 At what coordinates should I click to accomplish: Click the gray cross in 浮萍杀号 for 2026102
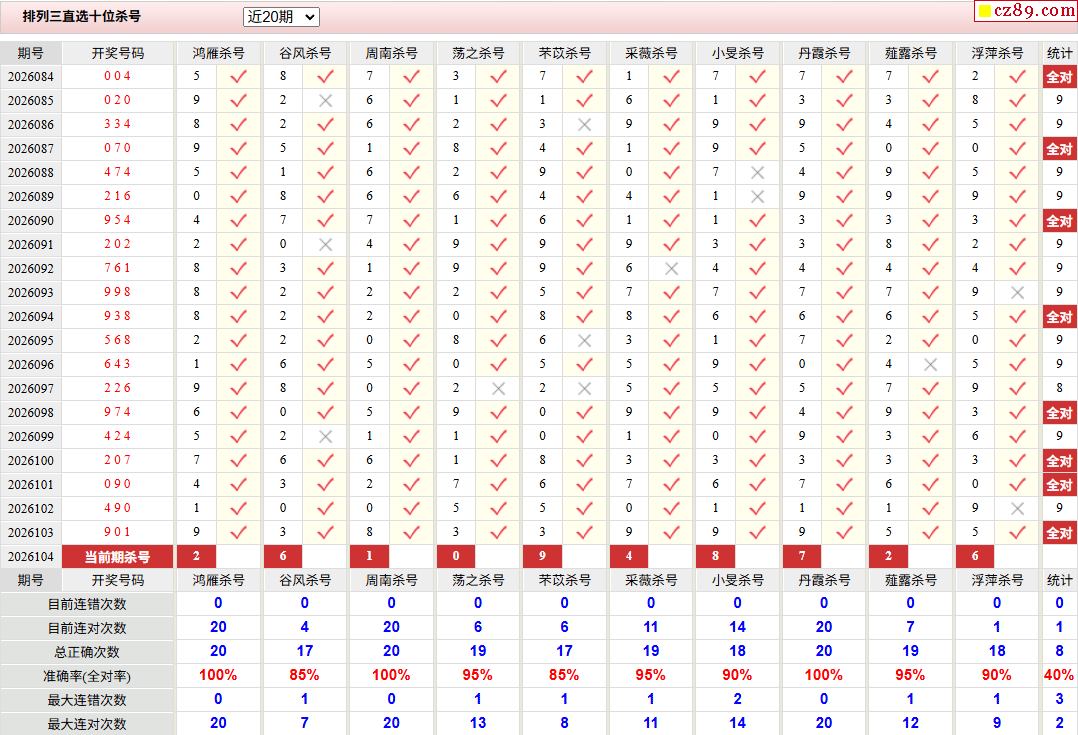coord(1018,508)
